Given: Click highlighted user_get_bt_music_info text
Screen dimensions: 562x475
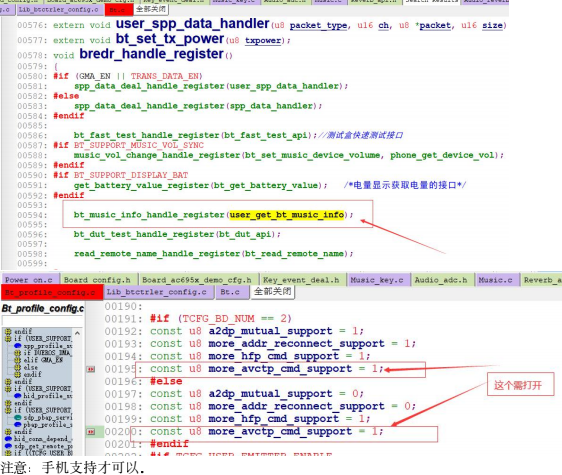Looking at the screenshot, I should coord(287,215).
